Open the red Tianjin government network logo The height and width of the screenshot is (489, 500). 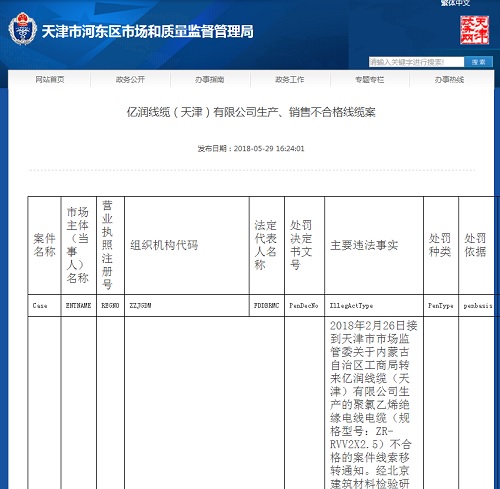tap(475, 30)
